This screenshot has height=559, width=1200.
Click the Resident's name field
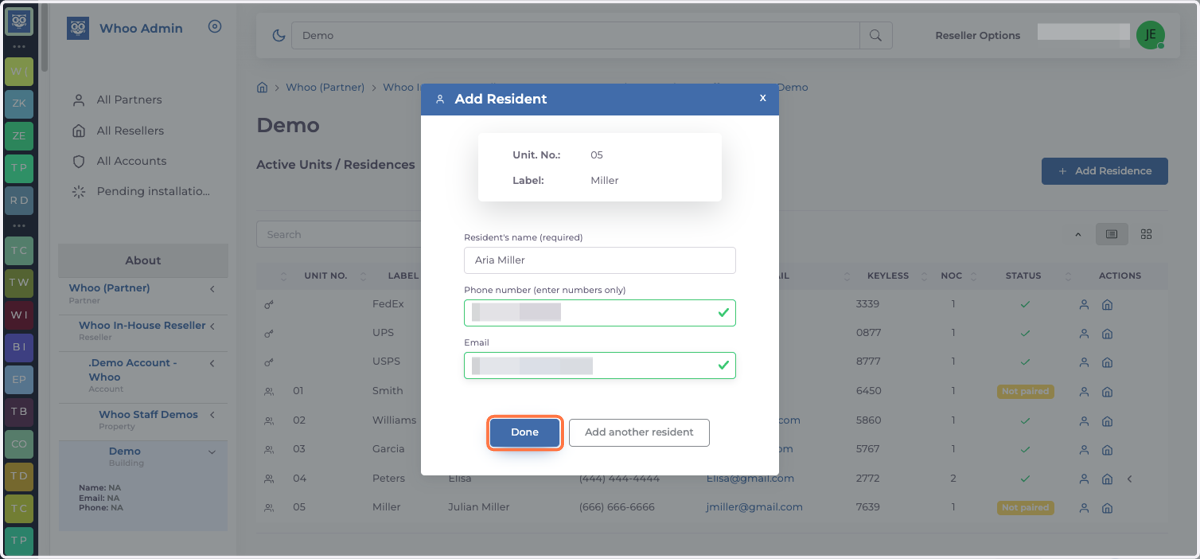[x=600, y=260]
